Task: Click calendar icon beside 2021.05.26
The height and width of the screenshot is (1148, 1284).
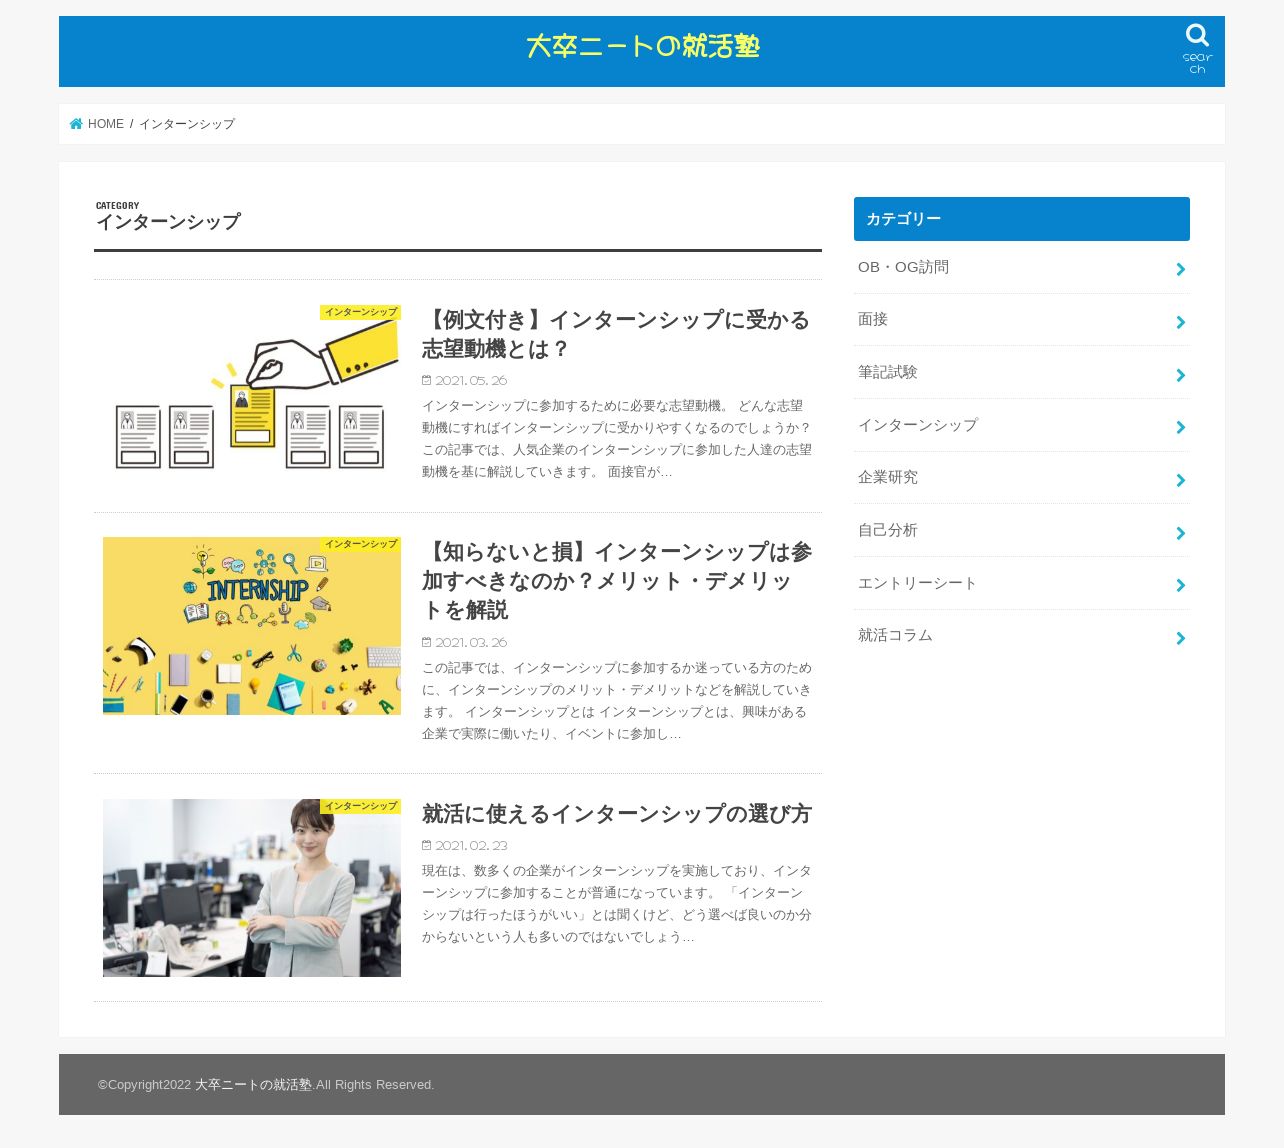Action: [427, 380]
